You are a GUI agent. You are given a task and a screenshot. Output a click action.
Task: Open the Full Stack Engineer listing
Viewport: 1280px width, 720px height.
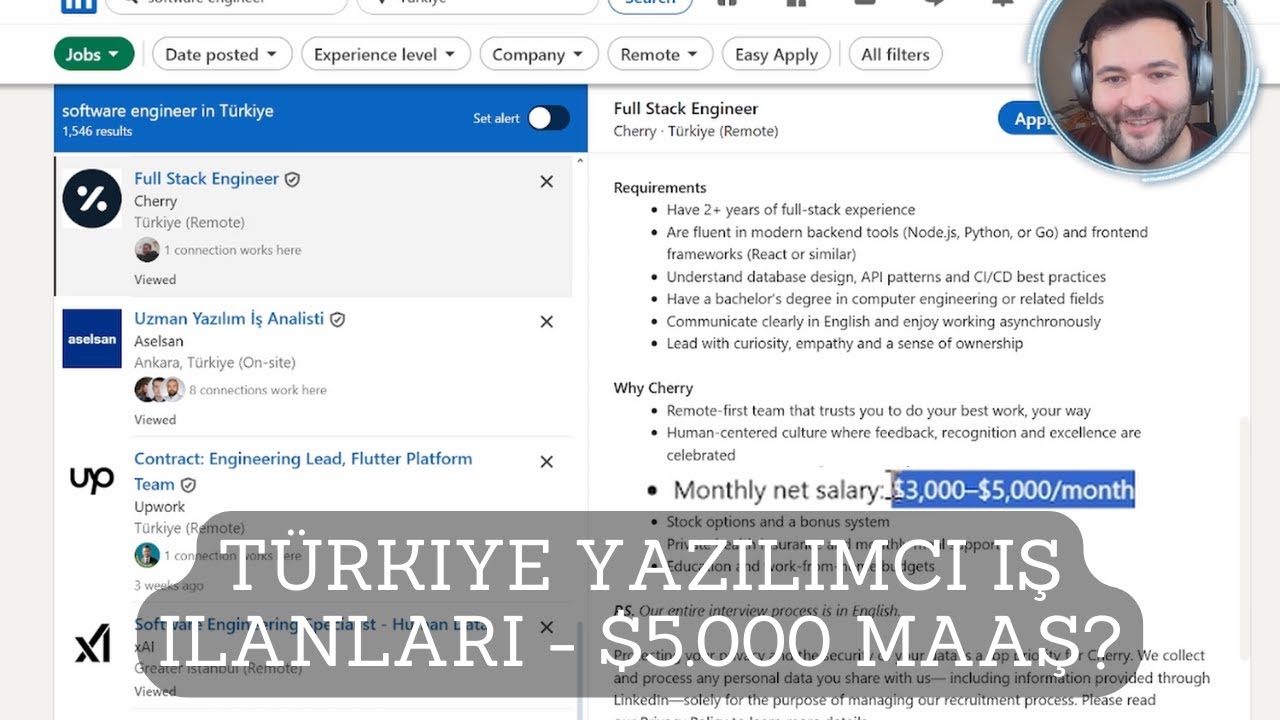point(206,179)
